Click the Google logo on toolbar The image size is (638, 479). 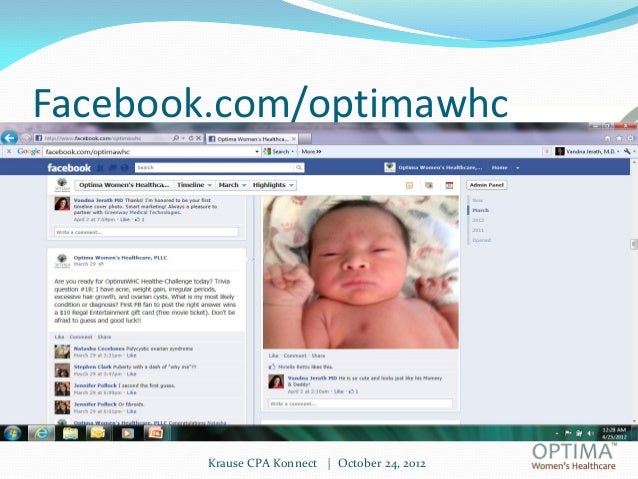(28, 151)
